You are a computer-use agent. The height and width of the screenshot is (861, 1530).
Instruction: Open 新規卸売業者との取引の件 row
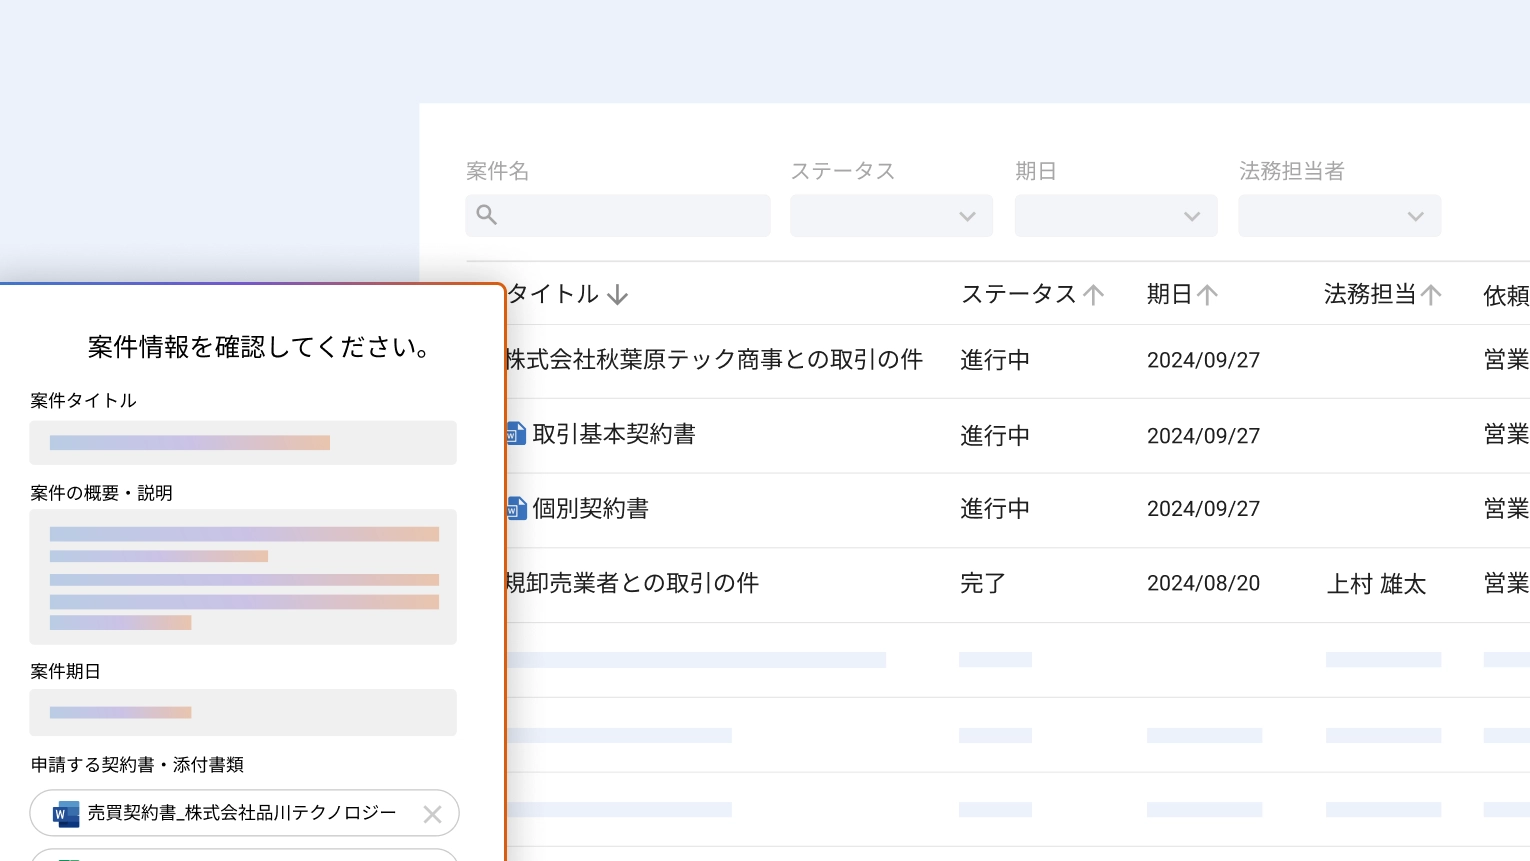(633, 583)
